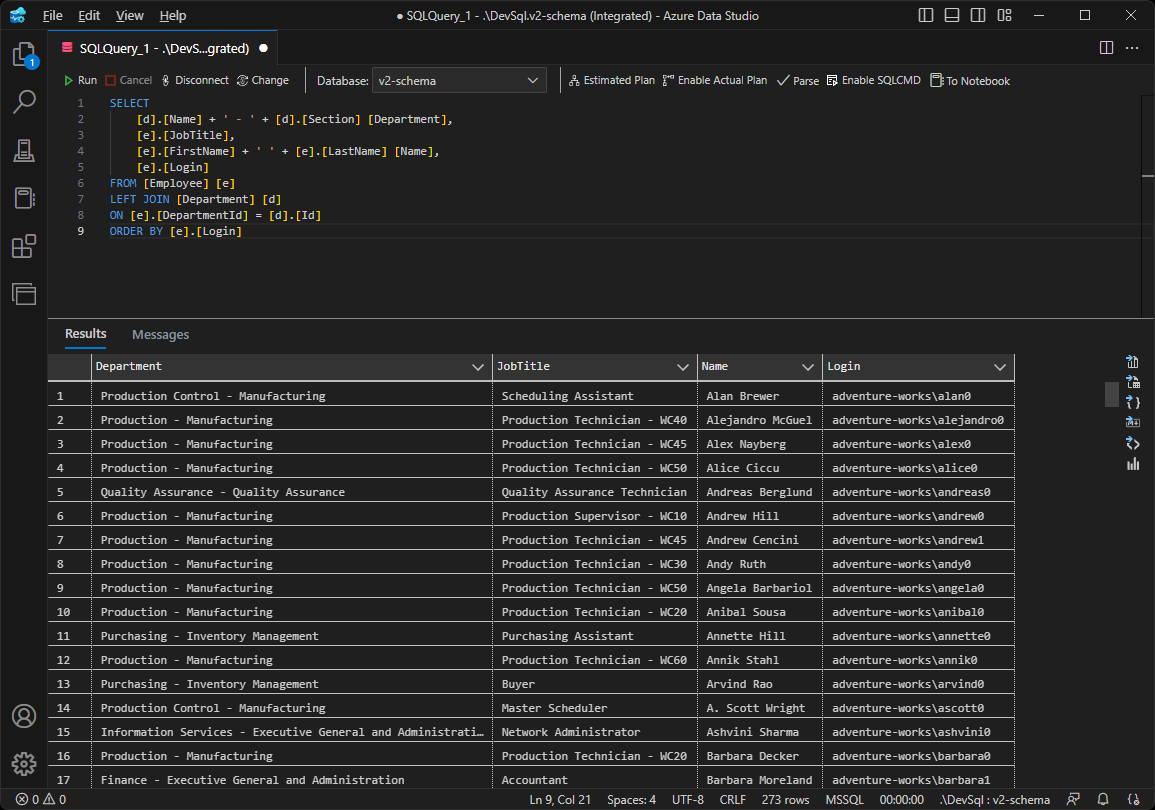This screenshot has width=1155, height=810.
Task: Save results as JSON icon
Action: [x=1133, y=402]
